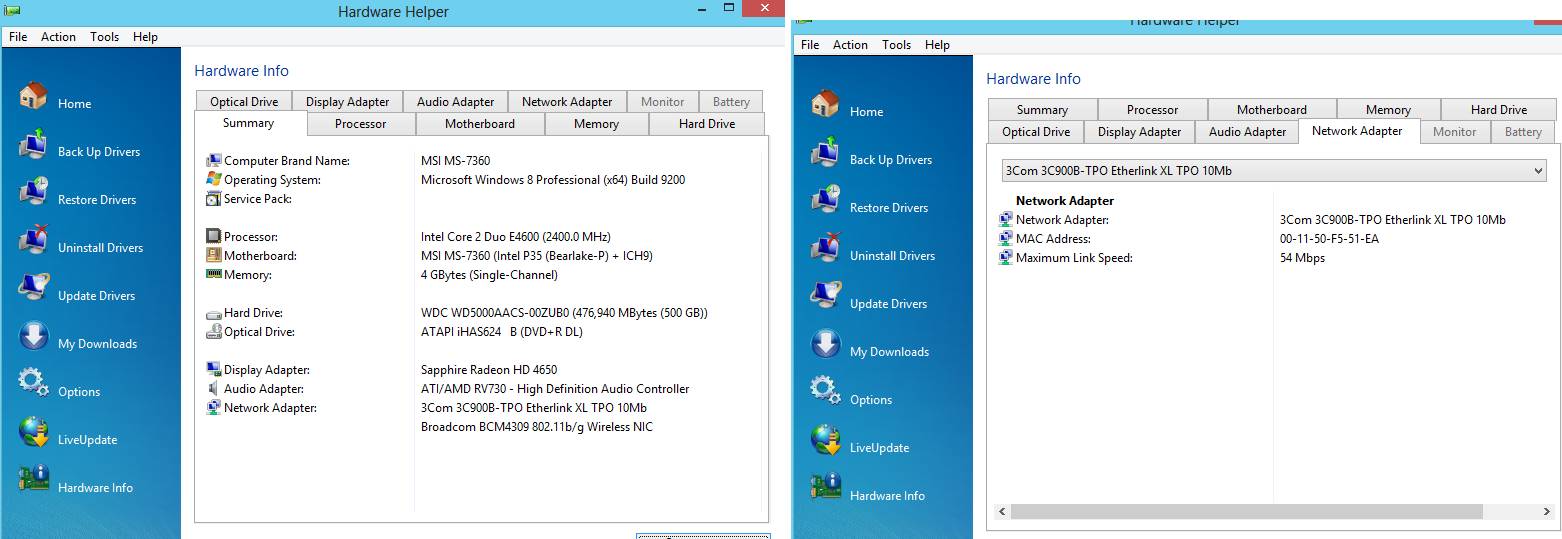1562x539 pixels.
Task: Switch to Memory tab in right window
Action: click(1388, 110)
